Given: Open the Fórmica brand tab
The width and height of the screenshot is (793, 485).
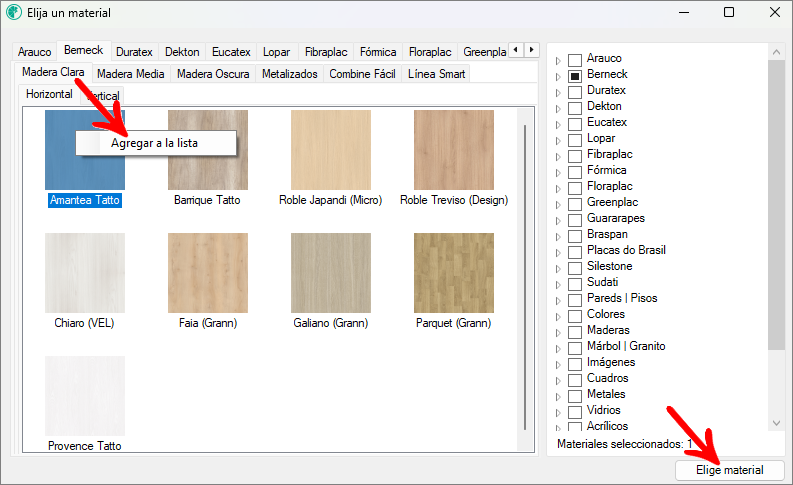Looking at the screenshot, I should pos(378,52).
